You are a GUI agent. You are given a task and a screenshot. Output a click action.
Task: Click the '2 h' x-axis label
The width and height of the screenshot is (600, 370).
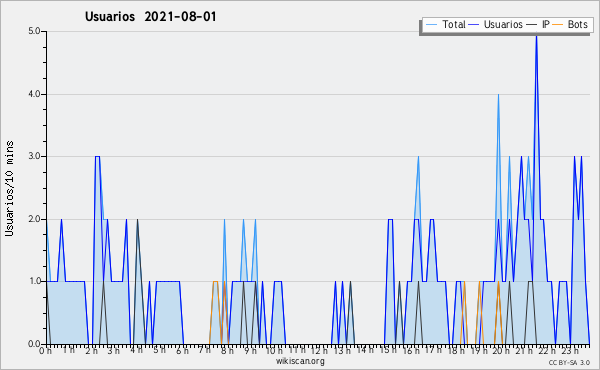tap(91, 351)
